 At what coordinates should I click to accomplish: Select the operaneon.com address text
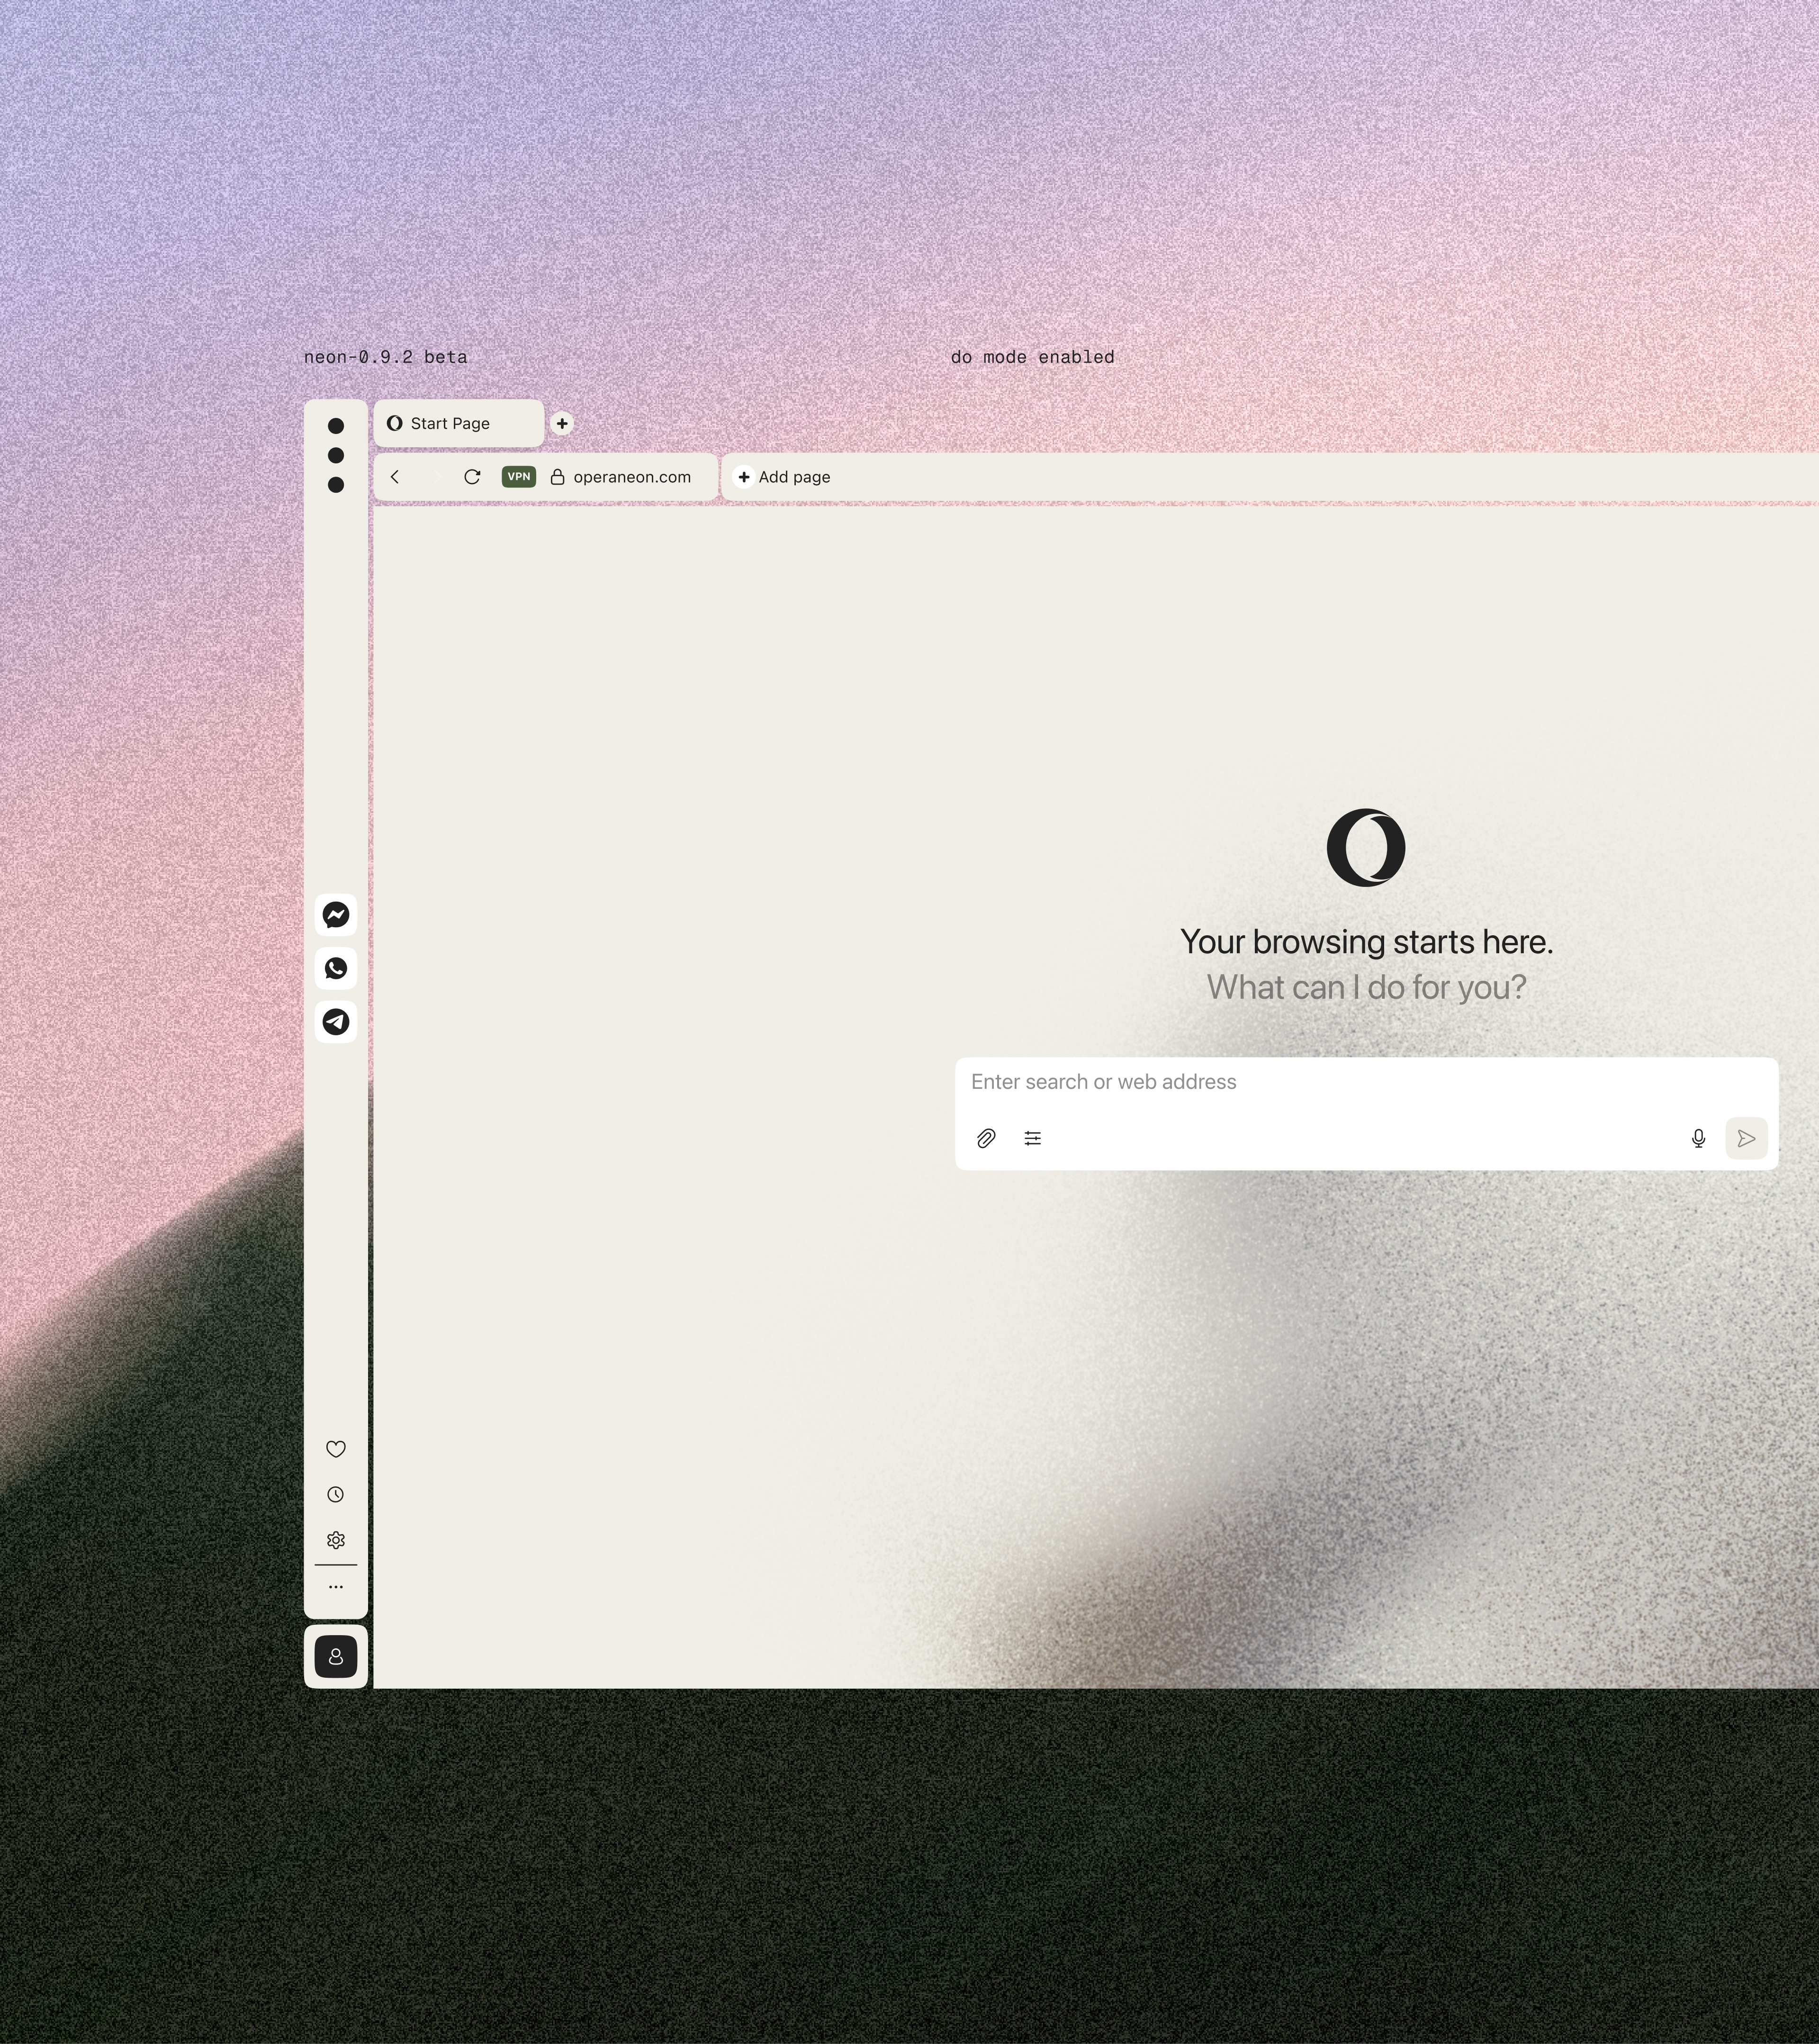(632, 477)
